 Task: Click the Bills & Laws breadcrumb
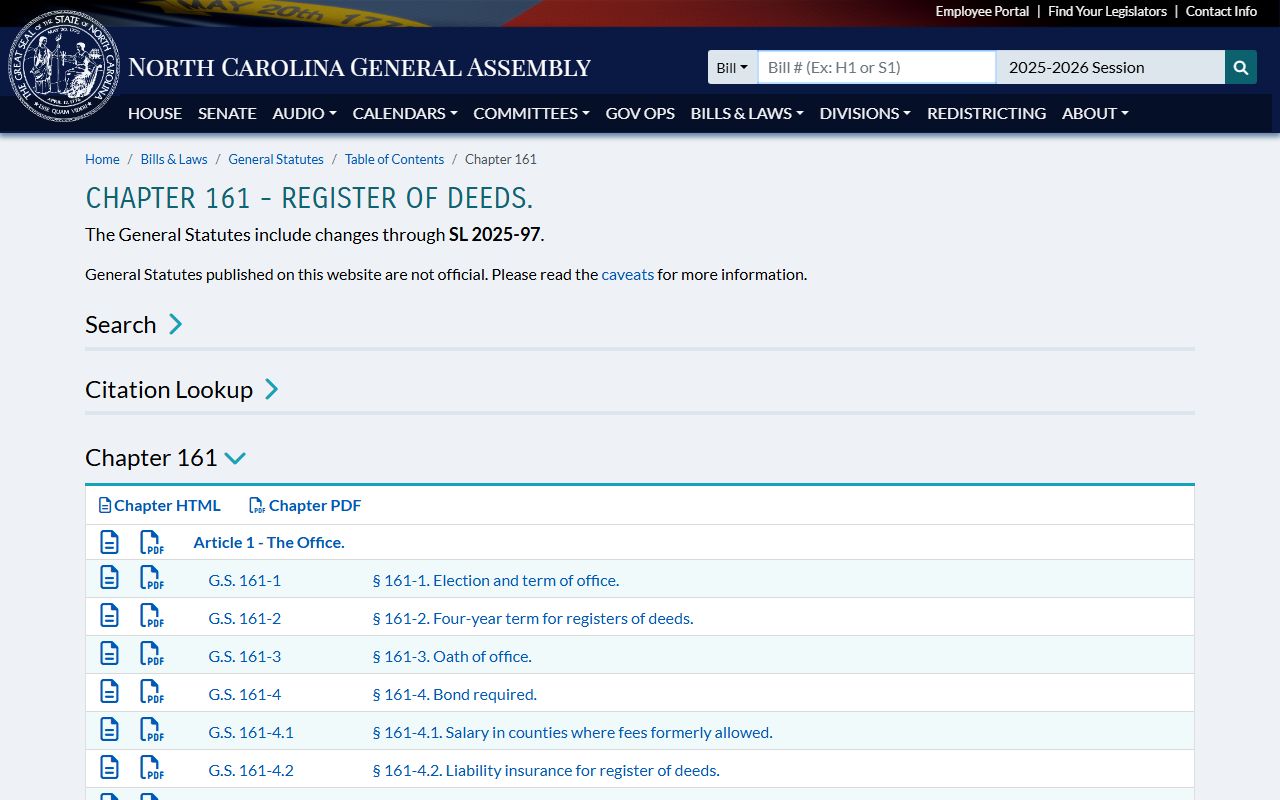(x=174, y=159)
